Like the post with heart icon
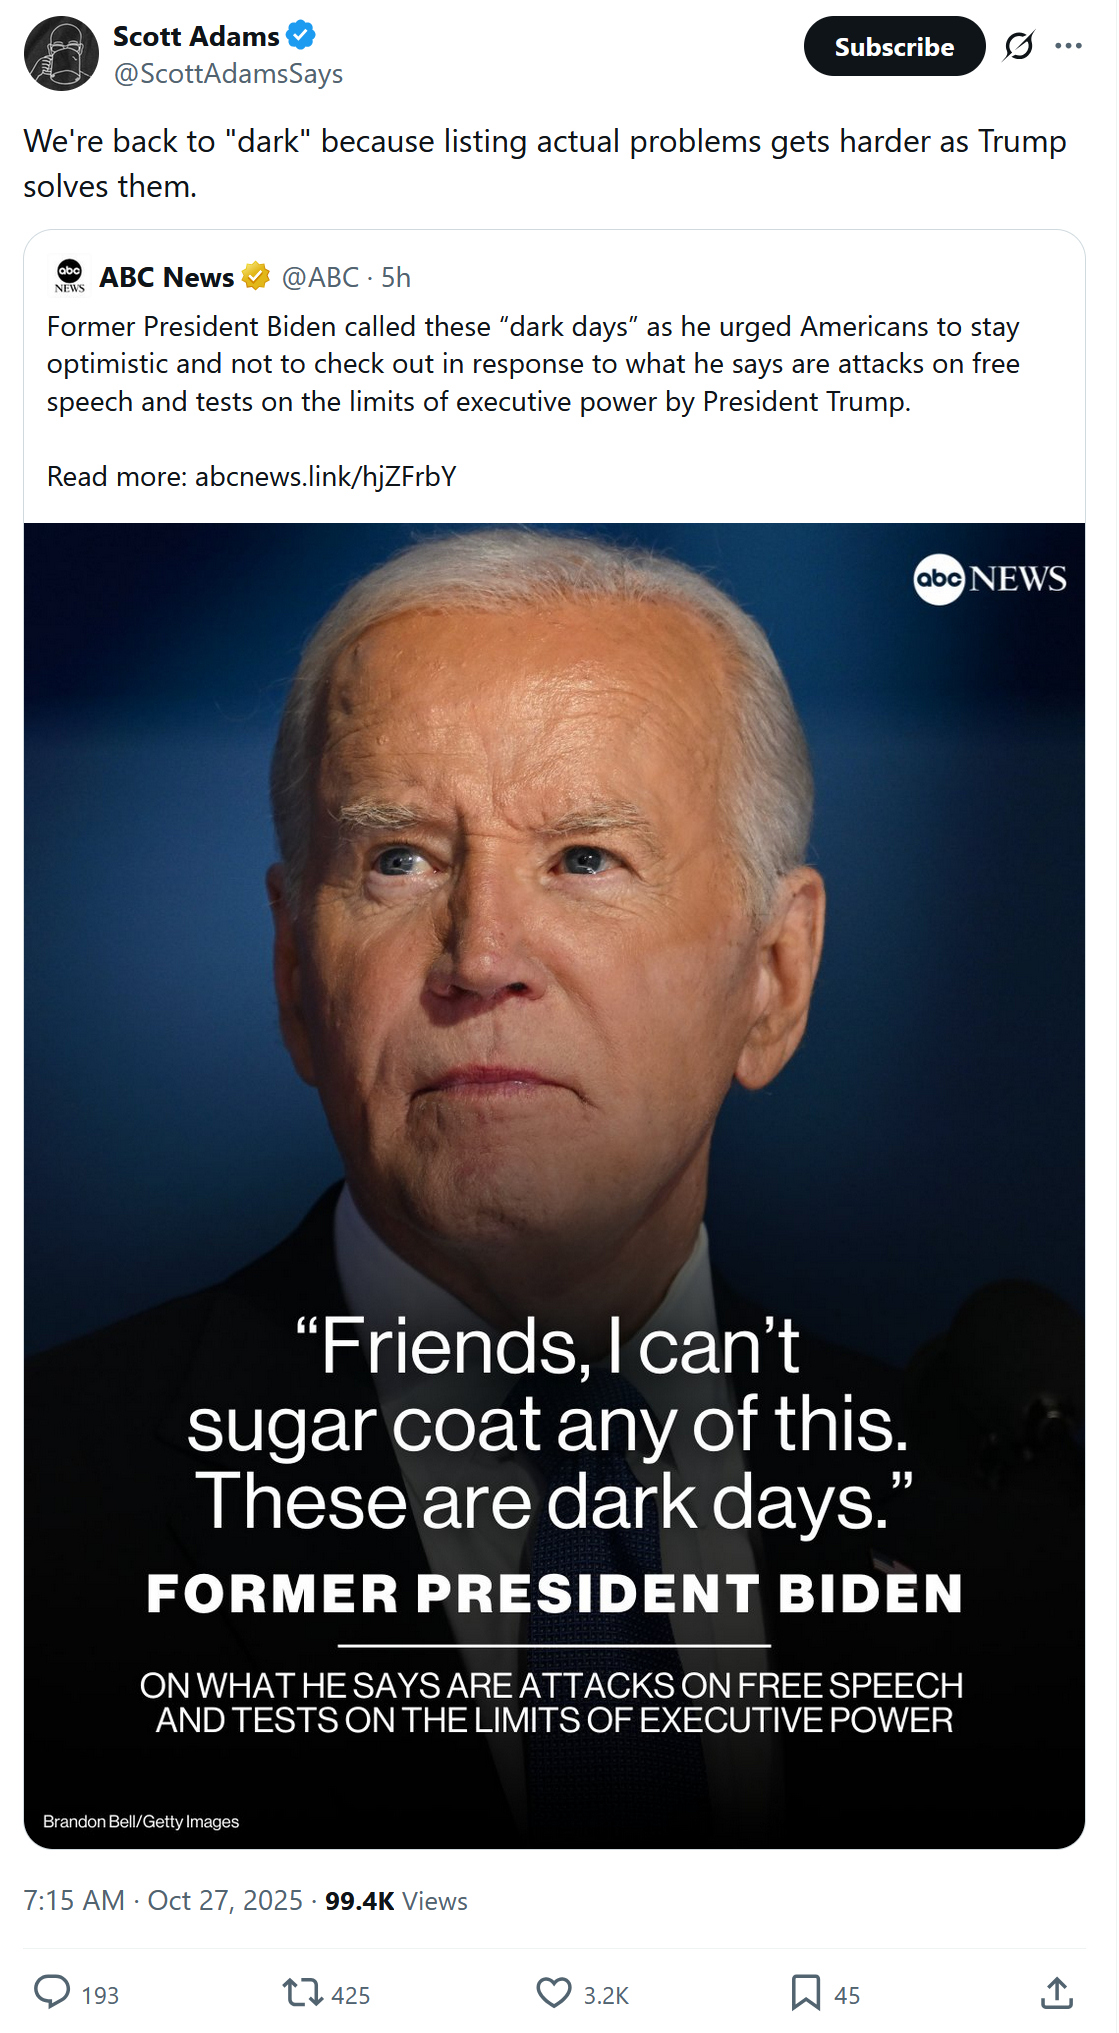The height and width of the screenshot is (2033, 1119). pos(554,1992)
